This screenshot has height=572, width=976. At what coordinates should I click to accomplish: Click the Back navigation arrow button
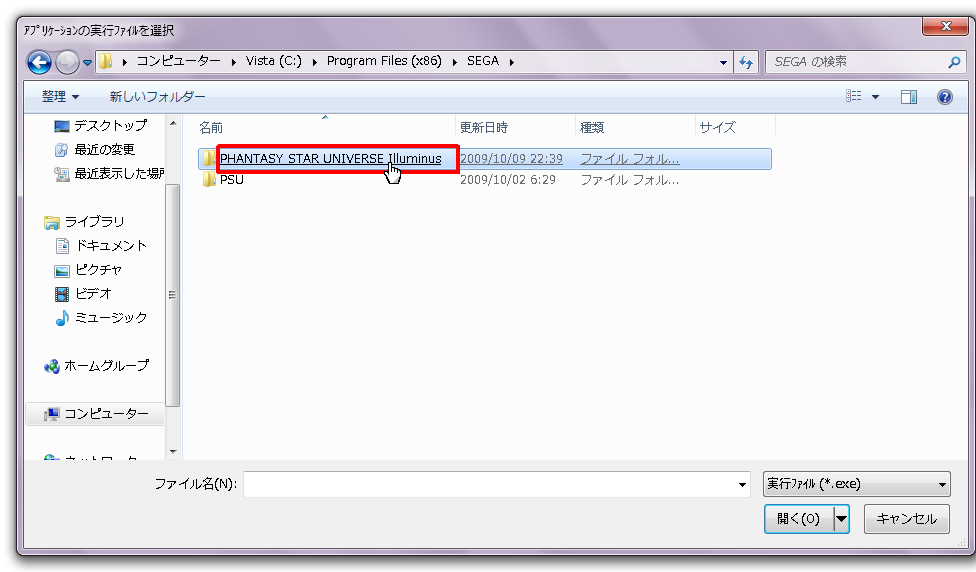[39, 62]
